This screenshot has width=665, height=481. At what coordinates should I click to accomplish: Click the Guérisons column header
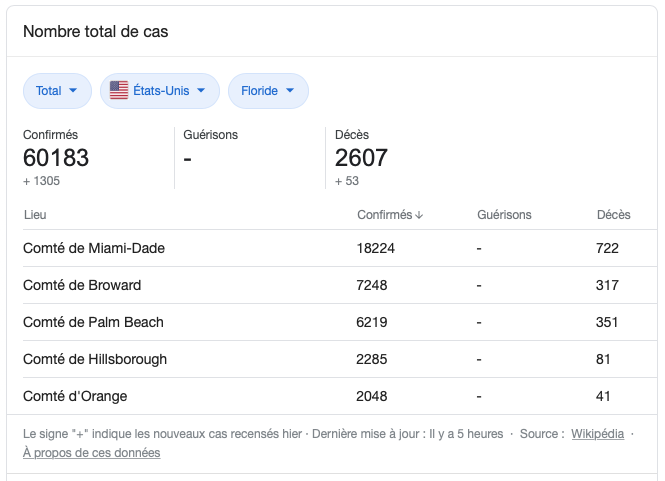504,215
